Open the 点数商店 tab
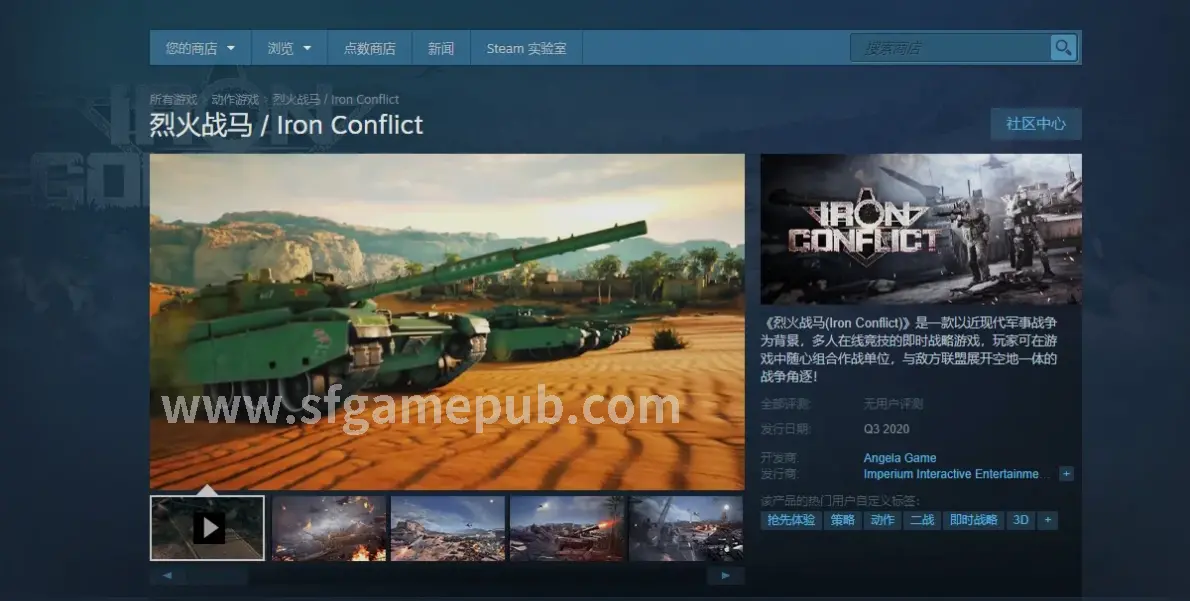This screenshot has height=601, width=1190. 369,48
